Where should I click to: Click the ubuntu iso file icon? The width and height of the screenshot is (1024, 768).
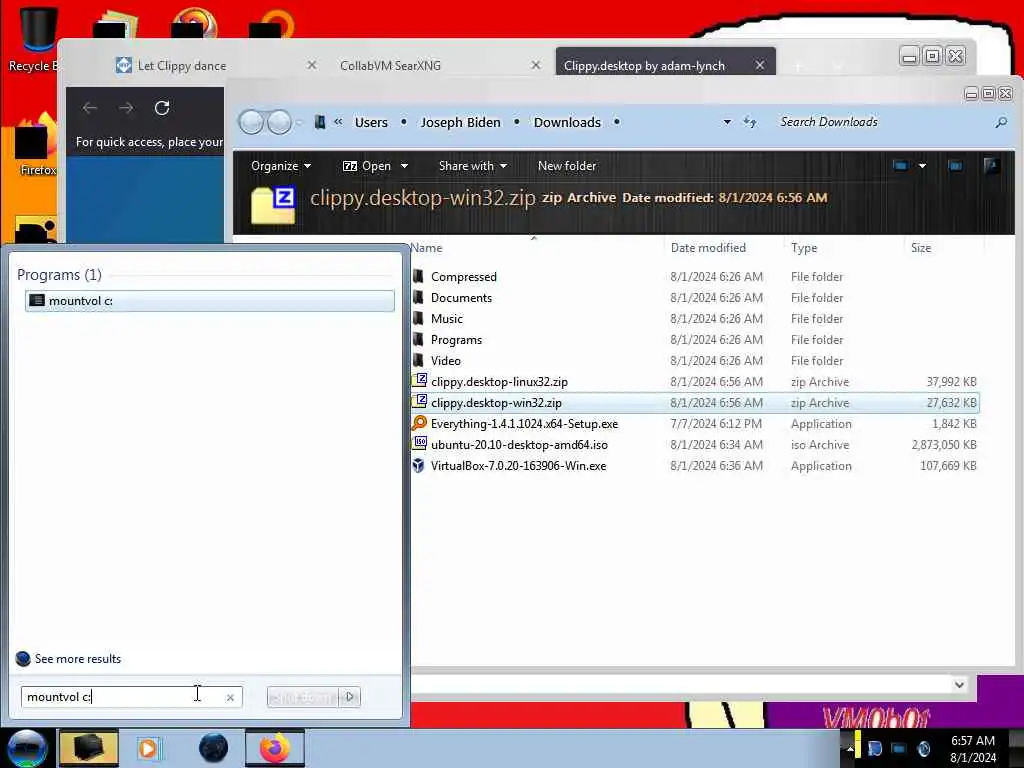(419, 444)
